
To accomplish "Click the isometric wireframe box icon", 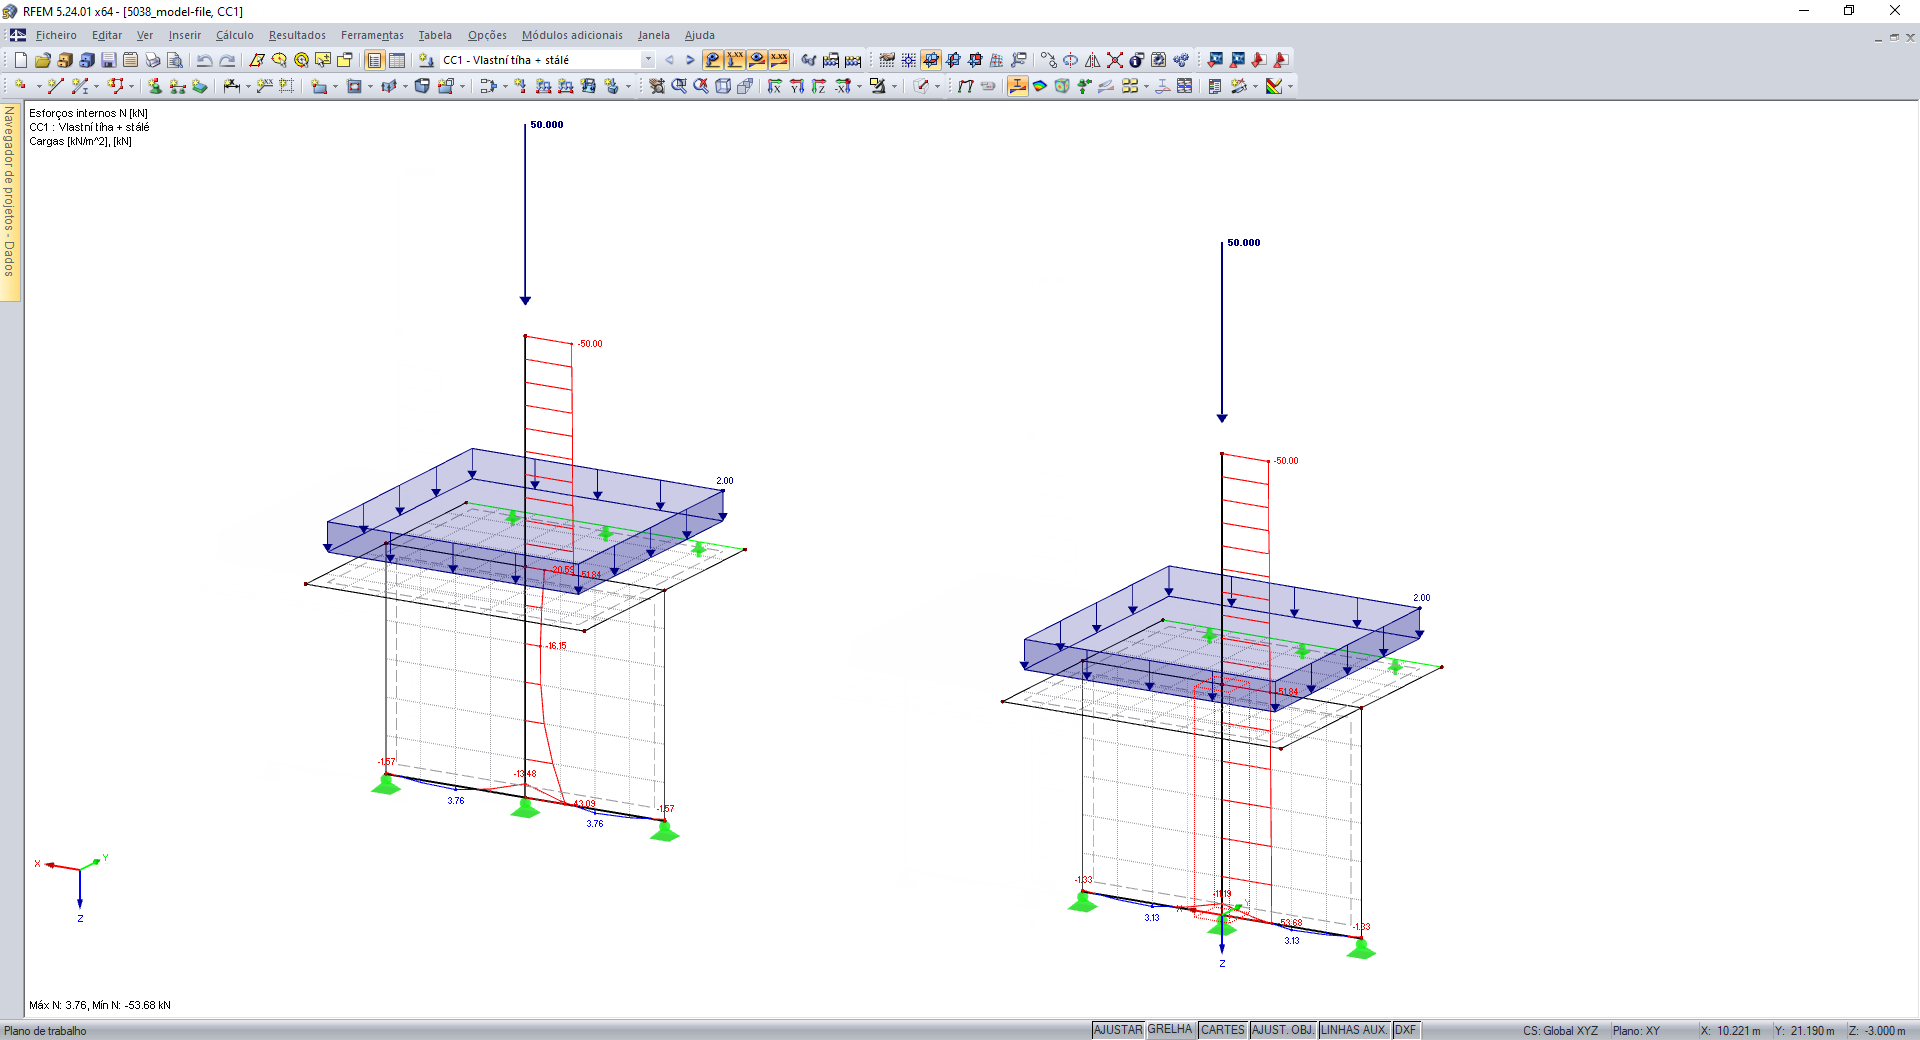I will [723, 86].
